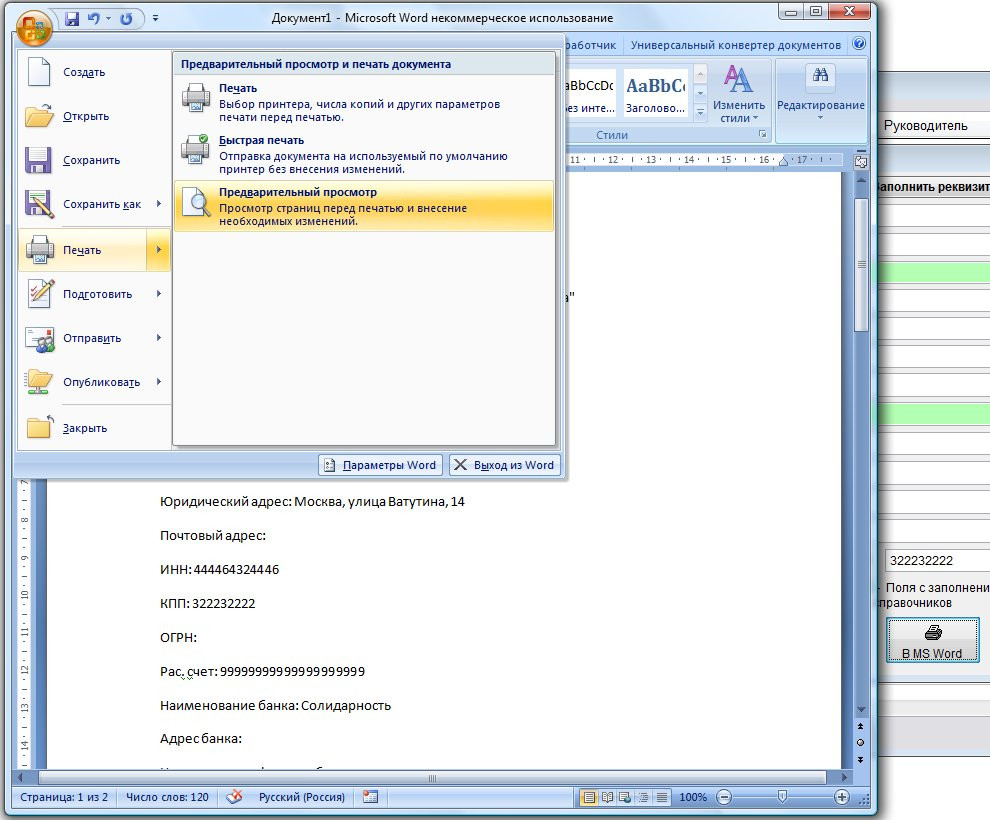Click the round Office button

(34, 28)
